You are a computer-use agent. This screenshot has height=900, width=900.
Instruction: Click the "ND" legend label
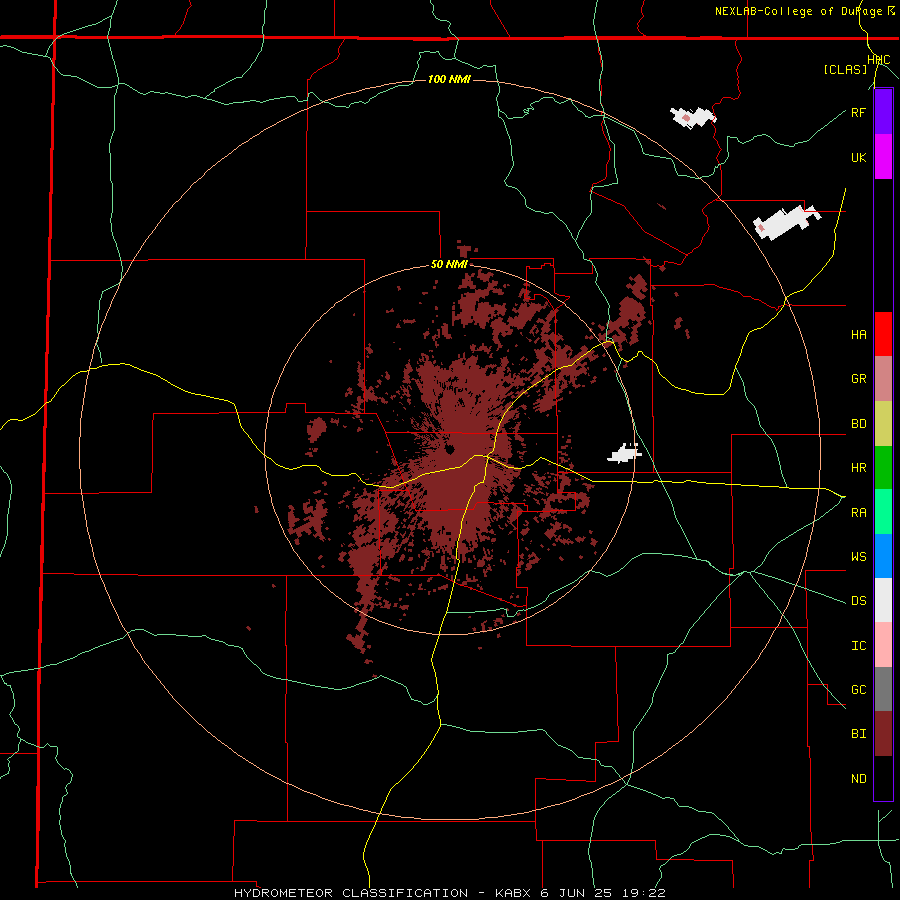point(858,779)
